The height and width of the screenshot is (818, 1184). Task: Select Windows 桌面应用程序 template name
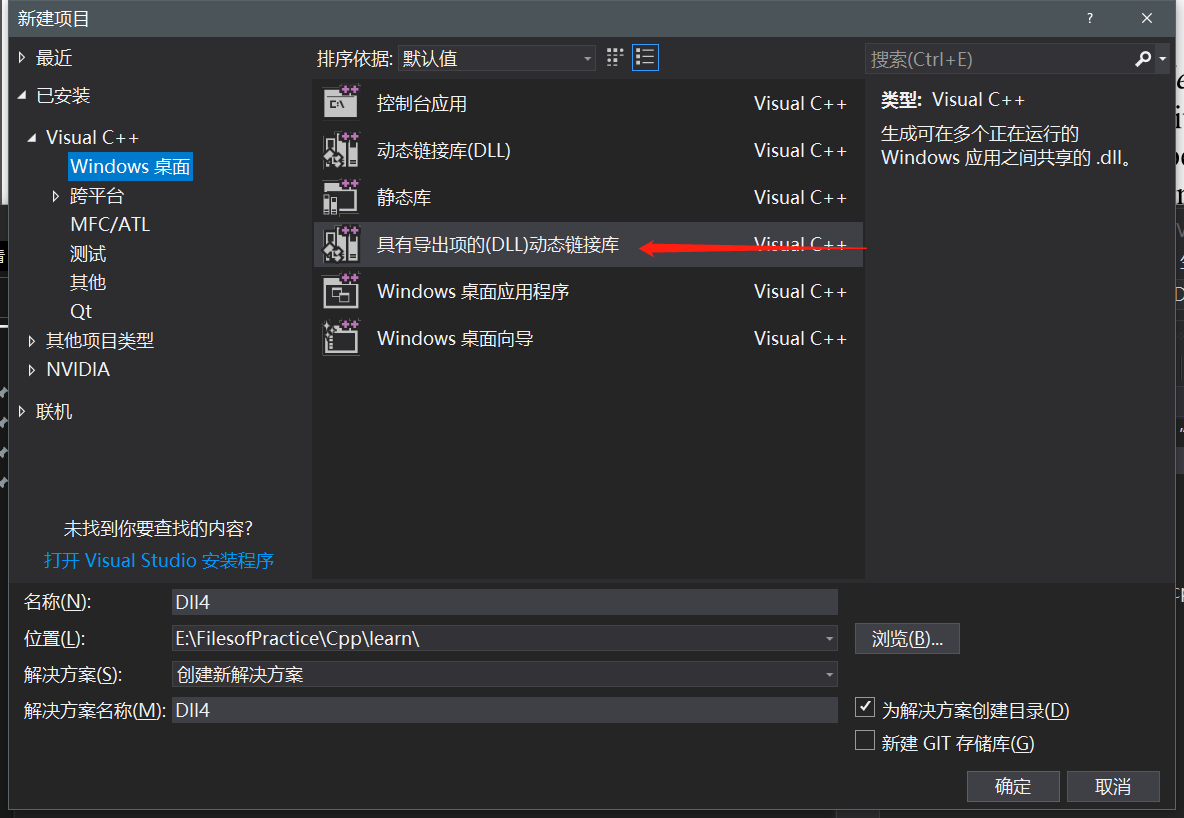(x=473, y=292)
